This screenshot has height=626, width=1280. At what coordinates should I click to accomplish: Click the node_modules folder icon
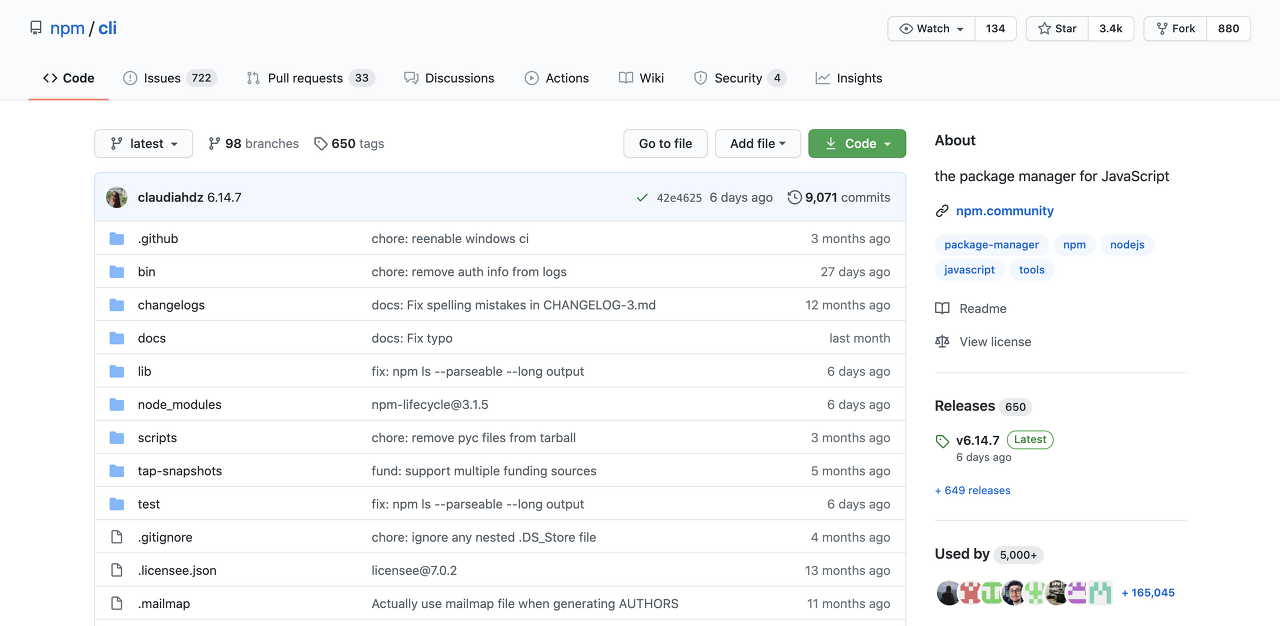117,405
